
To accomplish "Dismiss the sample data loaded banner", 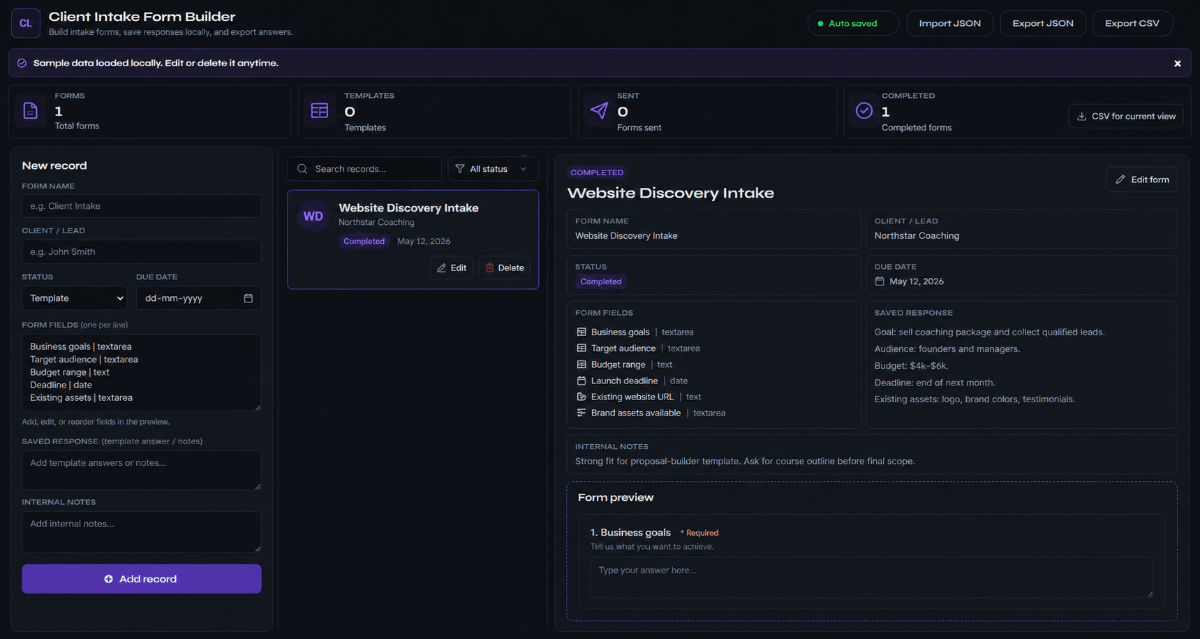I will (x=1177, y=63).
